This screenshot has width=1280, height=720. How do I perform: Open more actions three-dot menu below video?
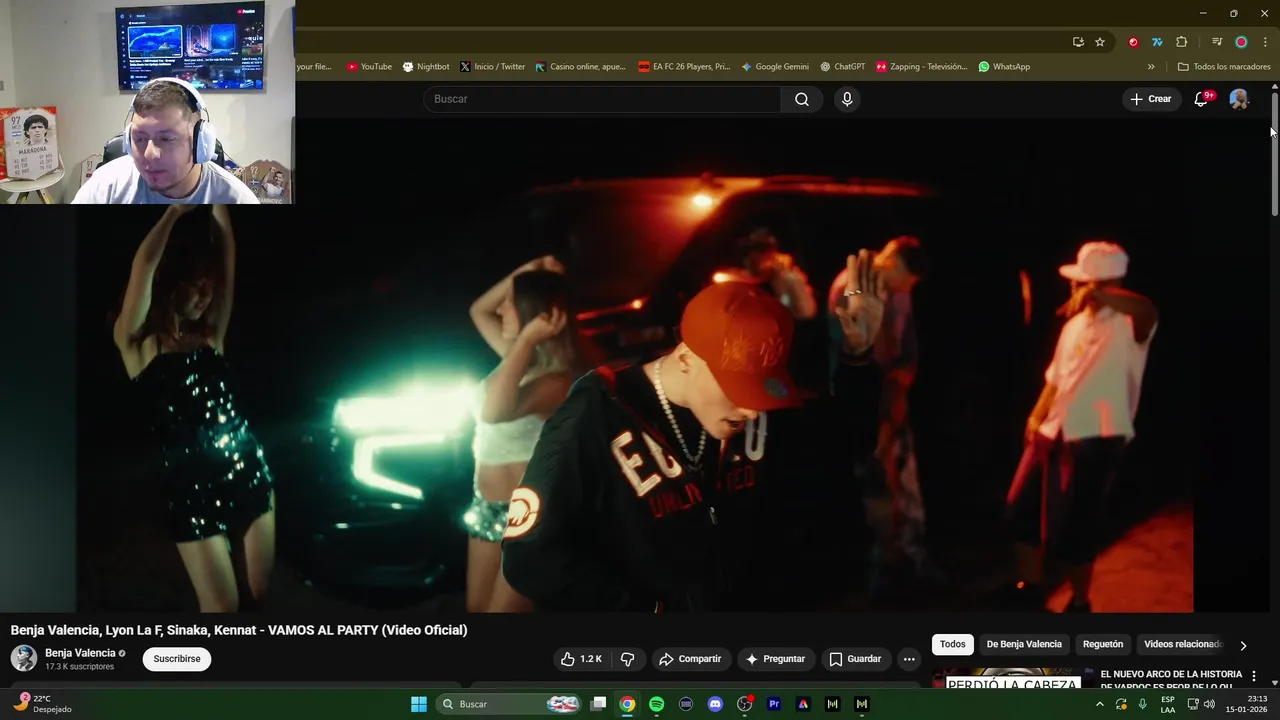(x=909, y=659)
